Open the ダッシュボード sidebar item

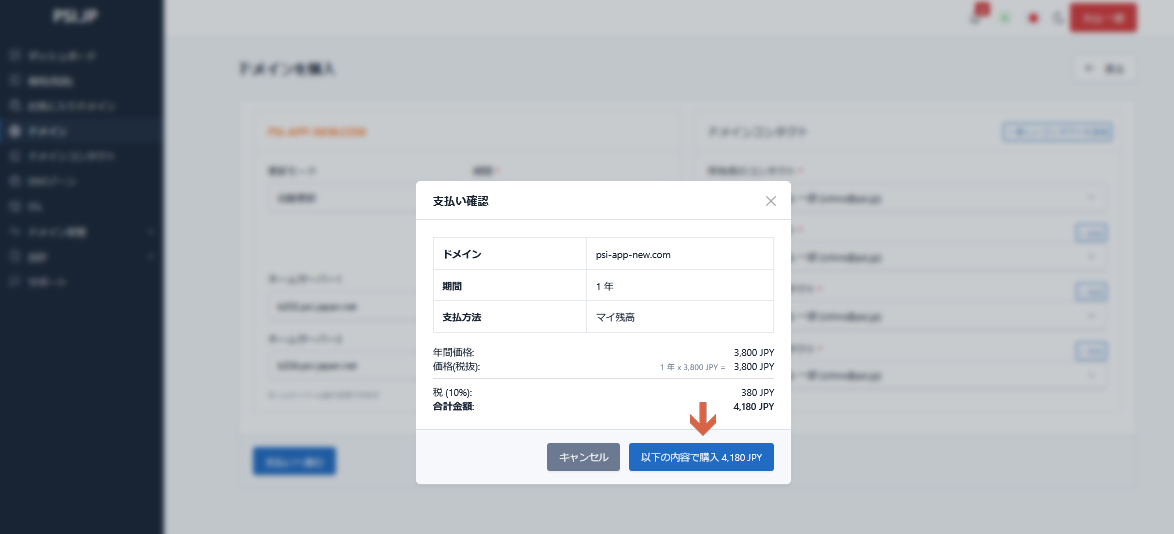click(62, 56)
